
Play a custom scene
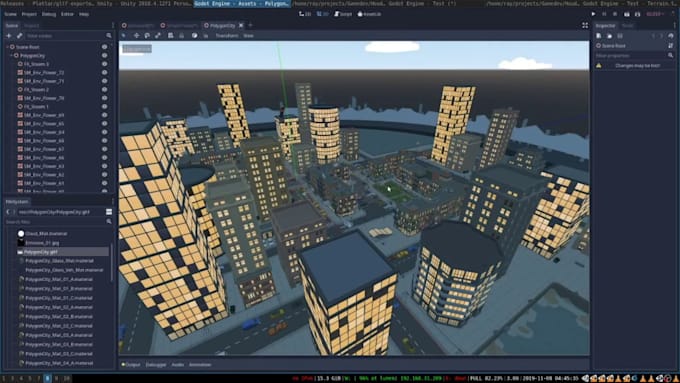pos(637,14)
